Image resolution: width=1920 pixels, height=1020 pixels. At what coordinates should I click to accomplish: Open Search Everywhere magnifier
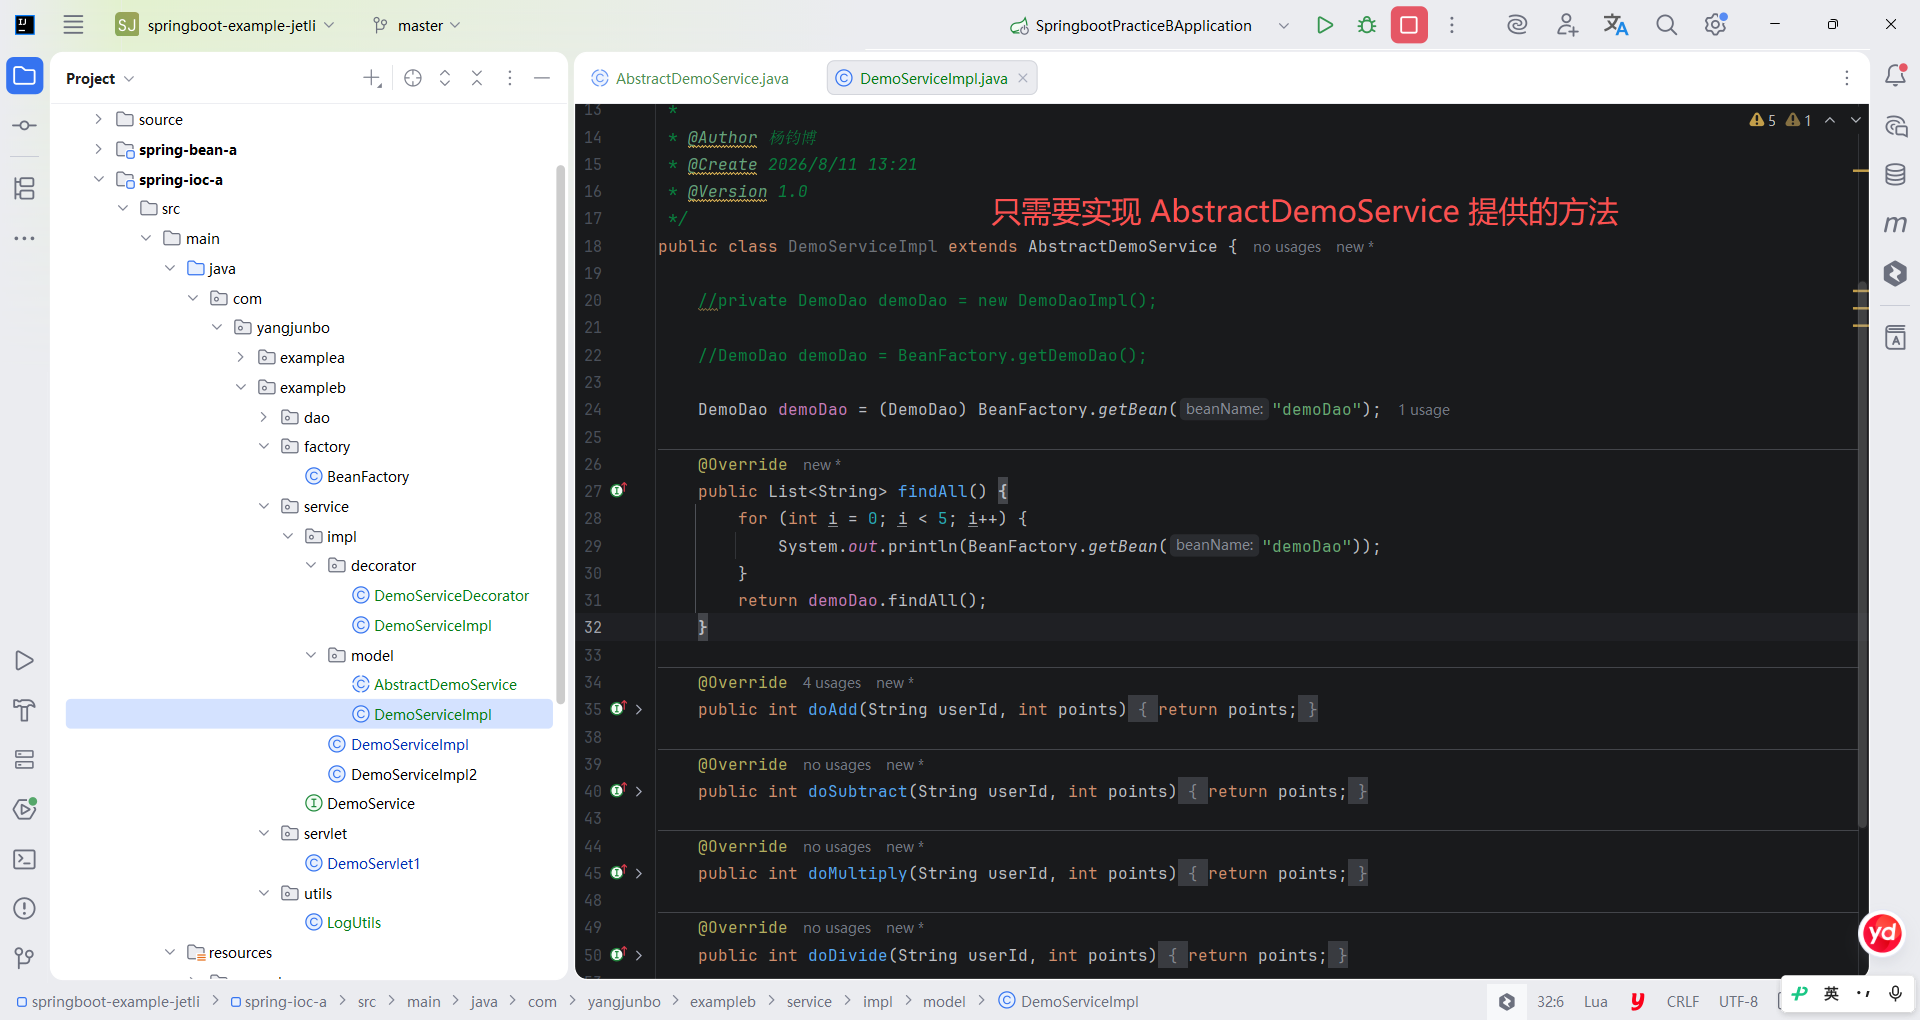pyautogui.click(x=1666, y=25)
